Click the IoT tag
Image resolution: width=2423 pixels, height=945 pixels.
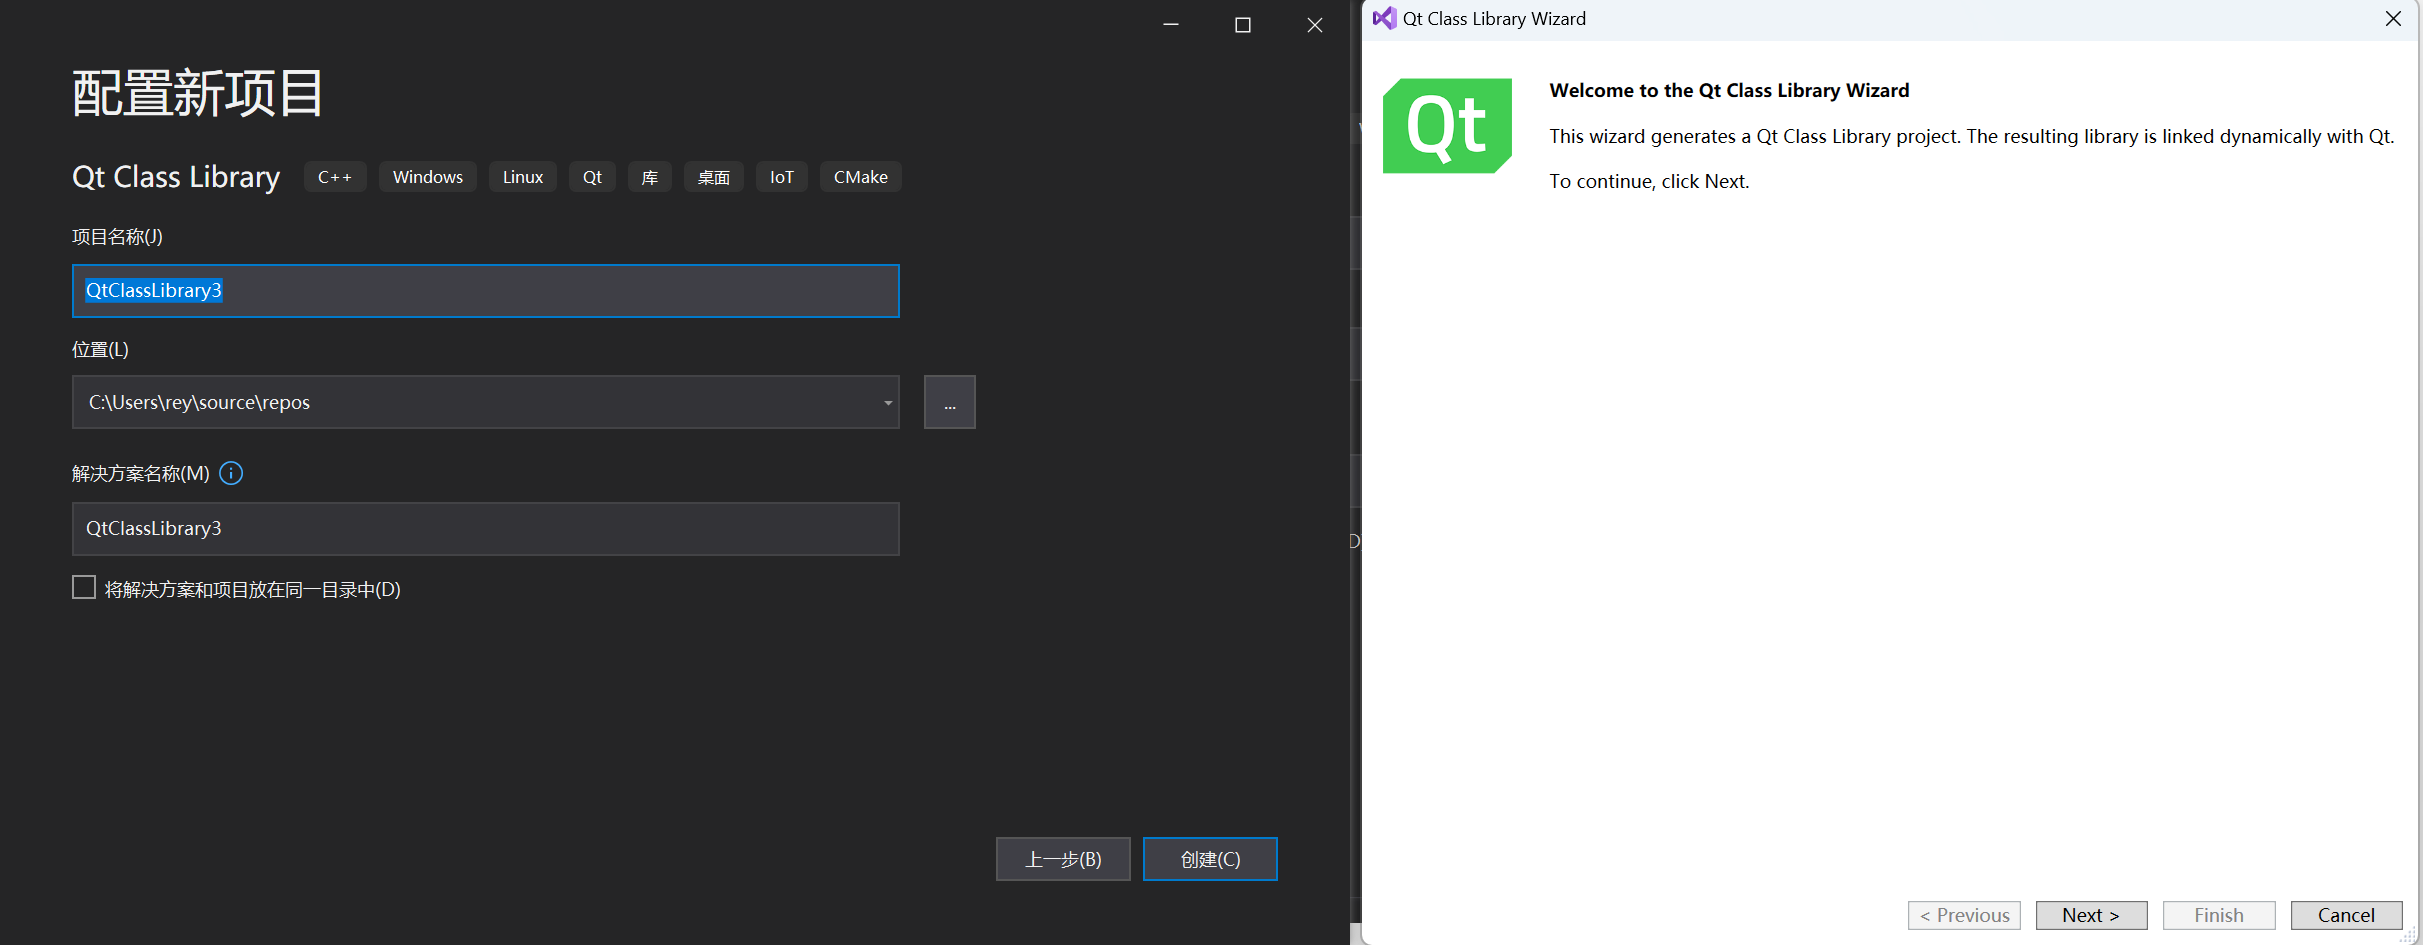(782, 177)
